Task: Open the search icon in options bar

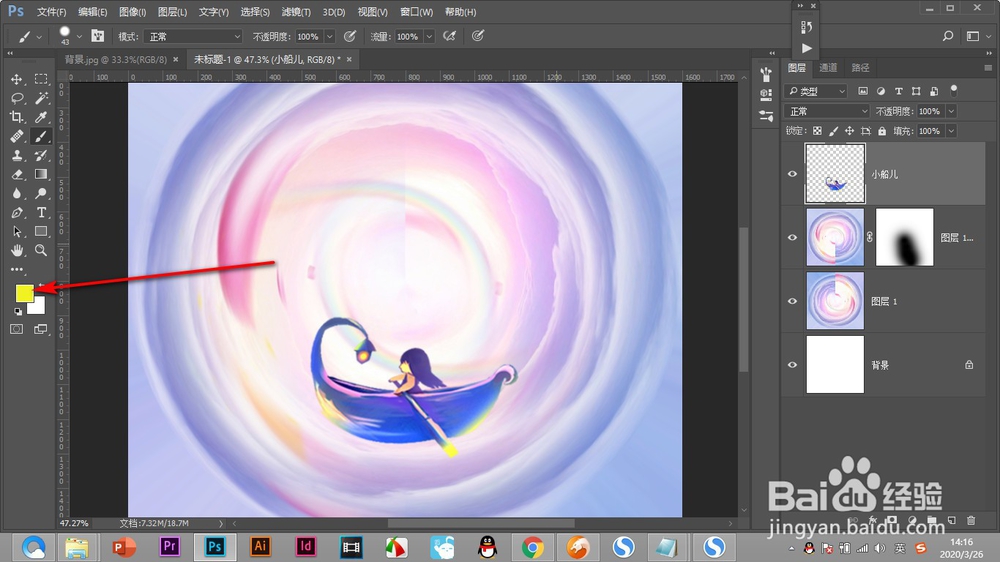Action: click(x=948, y=36)
